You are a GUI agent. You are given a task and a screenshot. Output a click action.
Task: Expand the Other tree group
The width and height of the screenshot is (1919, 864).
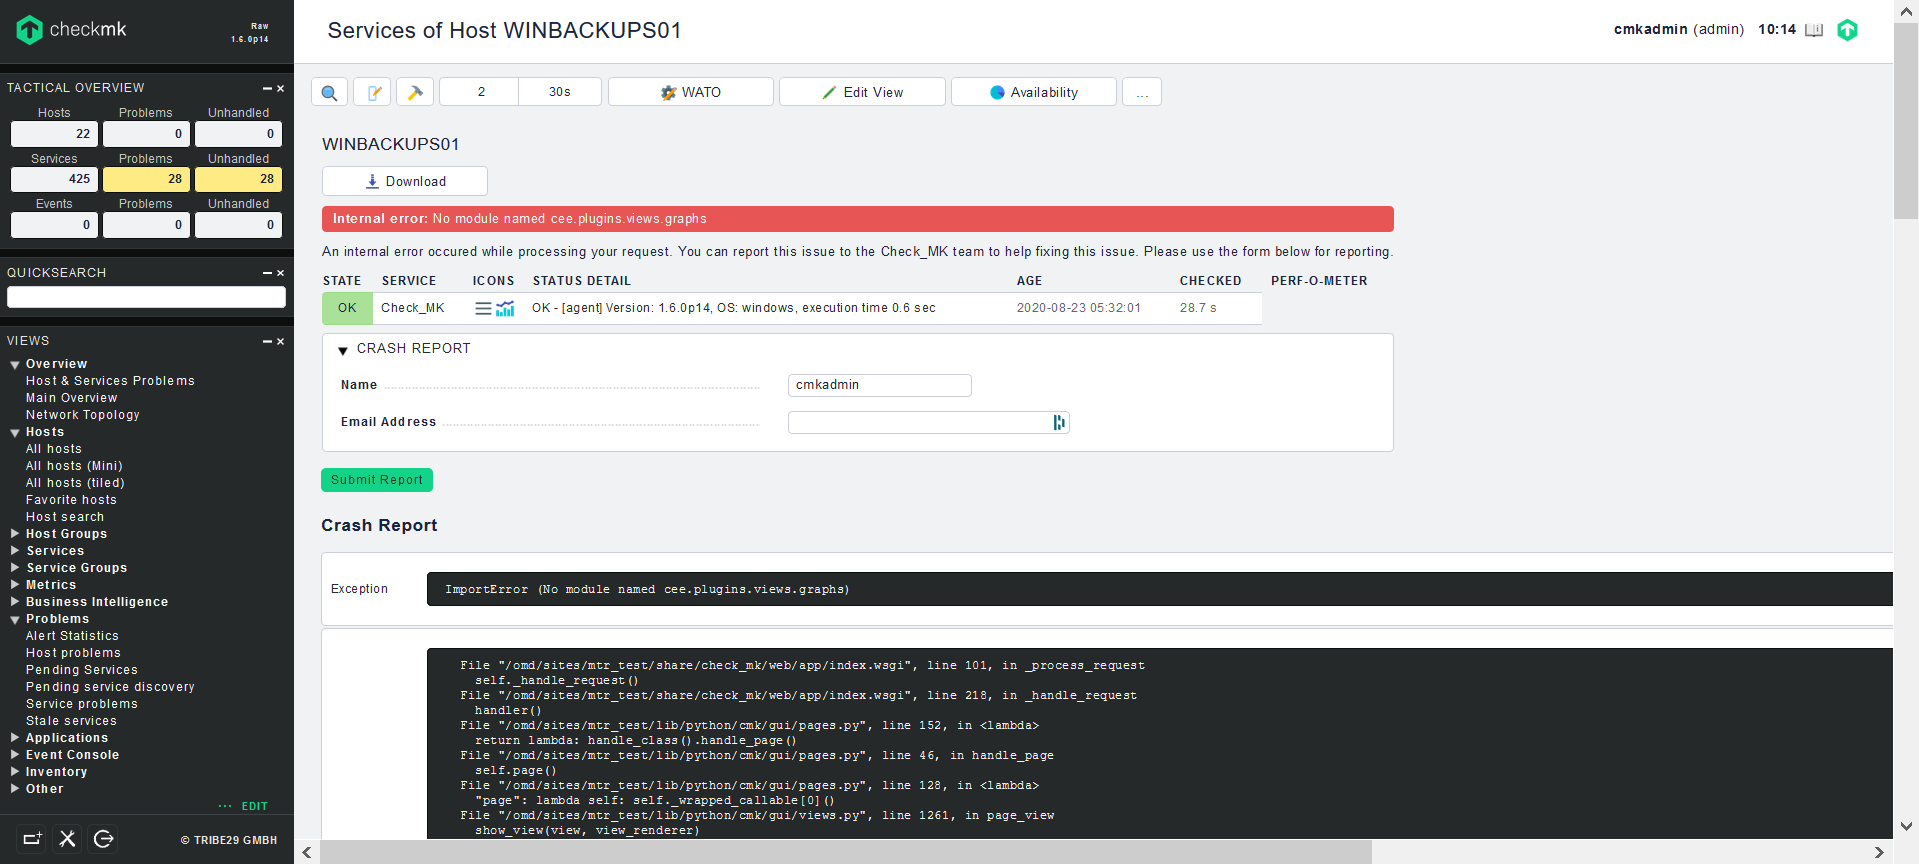(x=15, y=789)
